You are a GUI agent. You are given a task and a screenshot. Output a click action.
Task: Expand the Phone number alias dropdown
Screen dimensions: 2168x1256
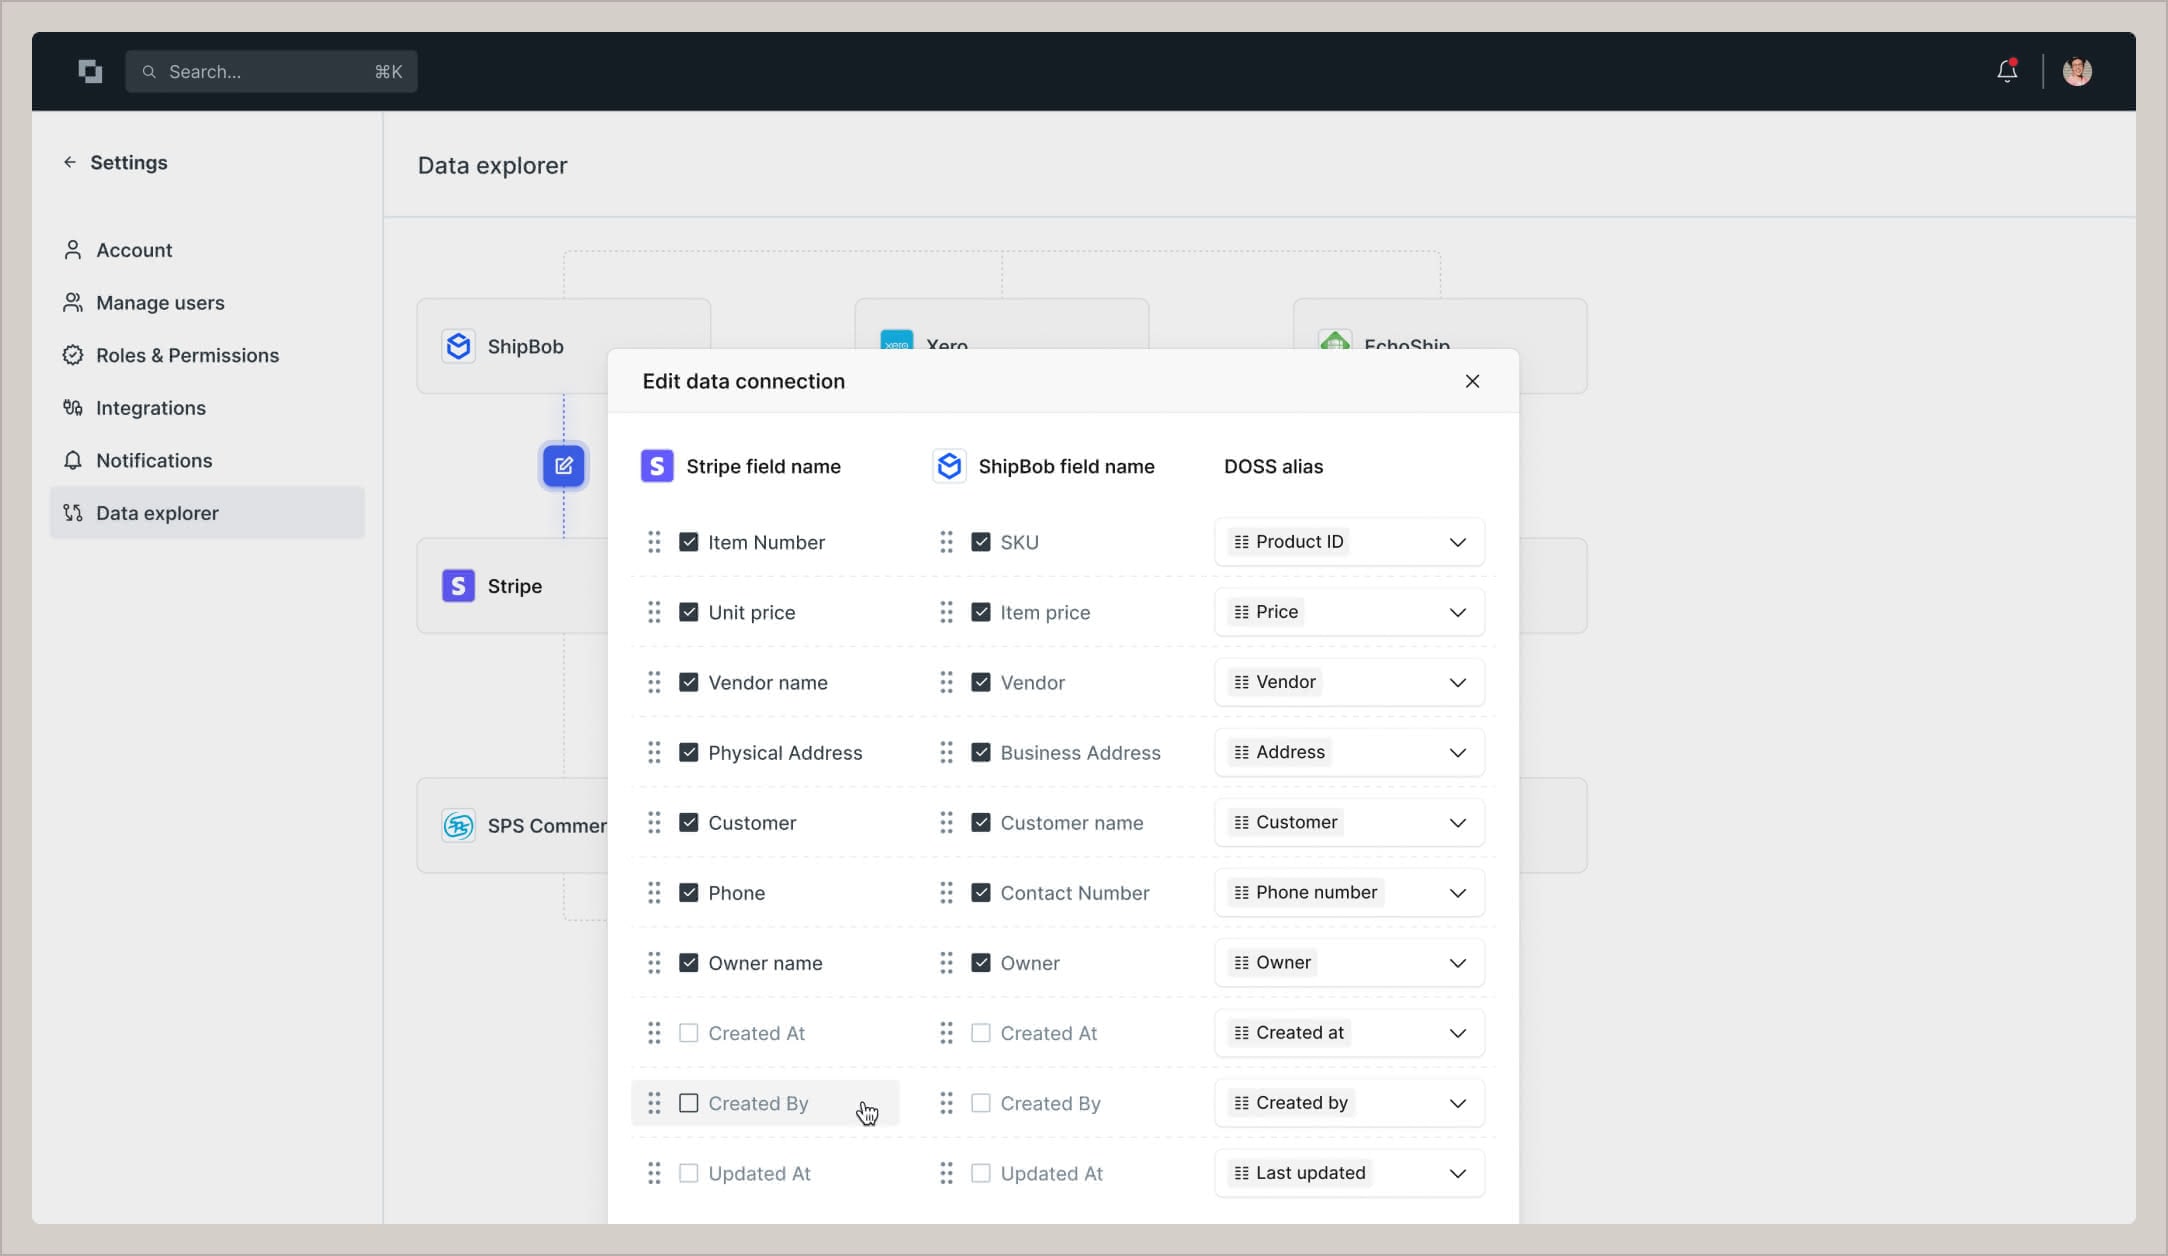(x=1458, y=892)
